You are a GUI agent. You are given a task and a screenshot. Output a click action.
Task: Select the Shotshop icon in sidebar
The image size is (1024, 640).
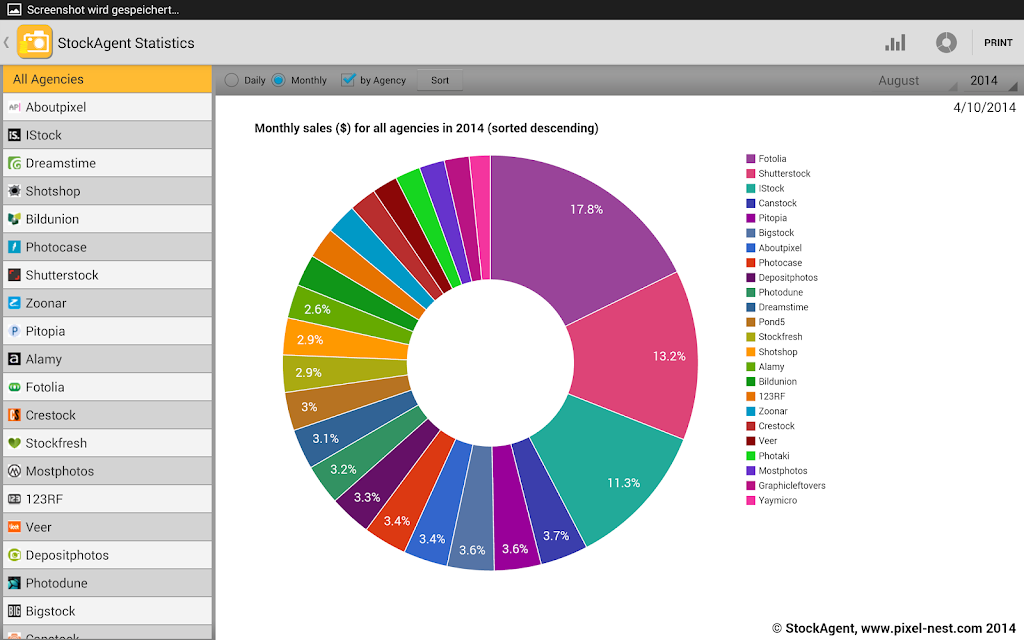(x=14, y=191)
